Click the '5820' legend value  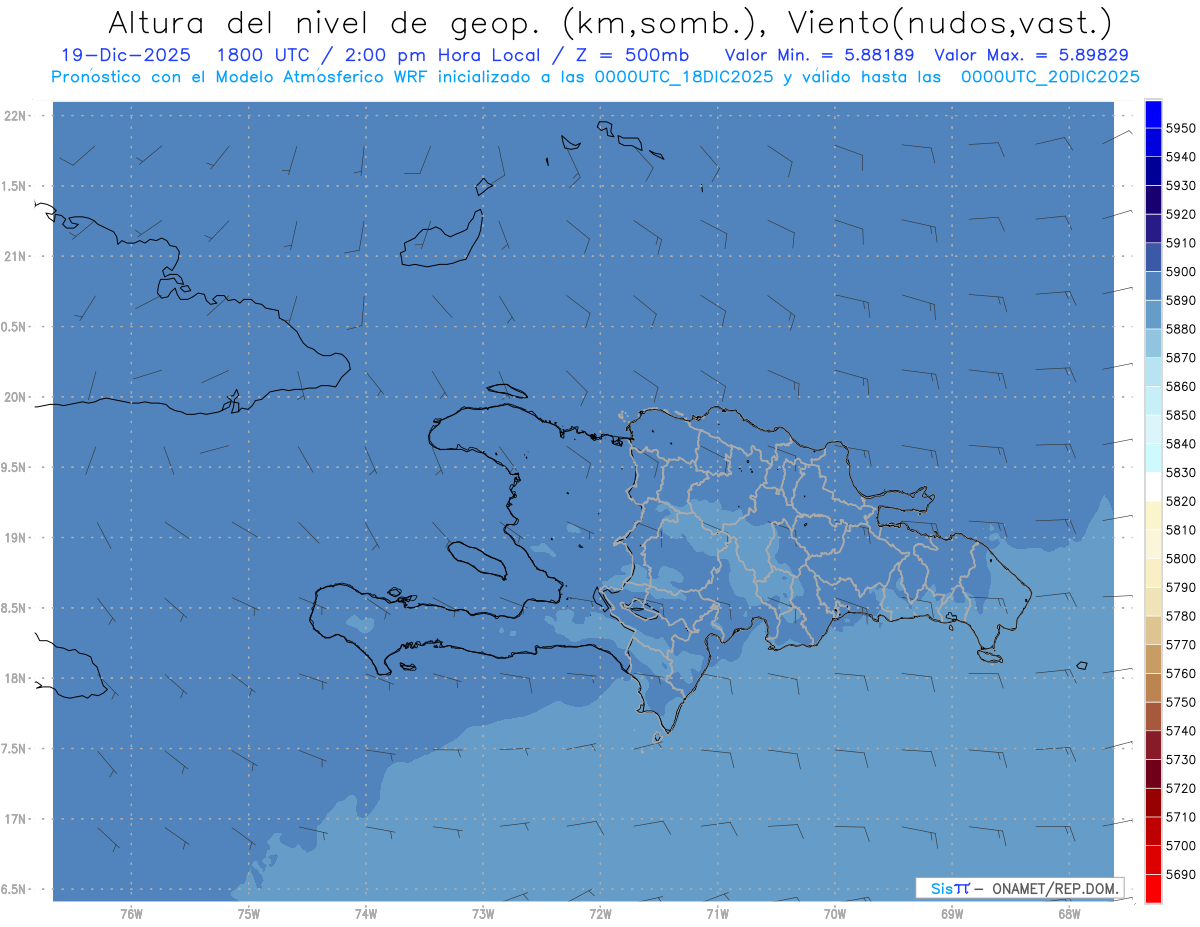point(1180,501)
